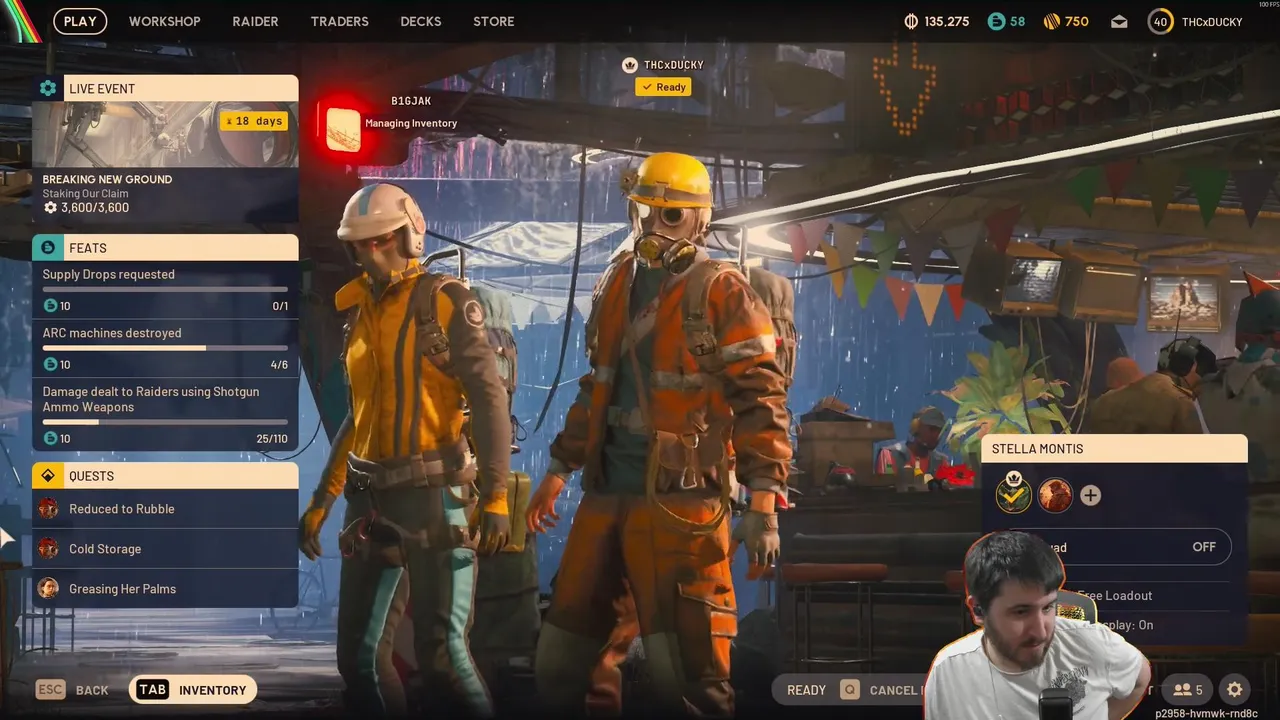This screenshot has height=720, width=1280.
Task: Add a squad member with plus button
Action: click(1090, 495)
